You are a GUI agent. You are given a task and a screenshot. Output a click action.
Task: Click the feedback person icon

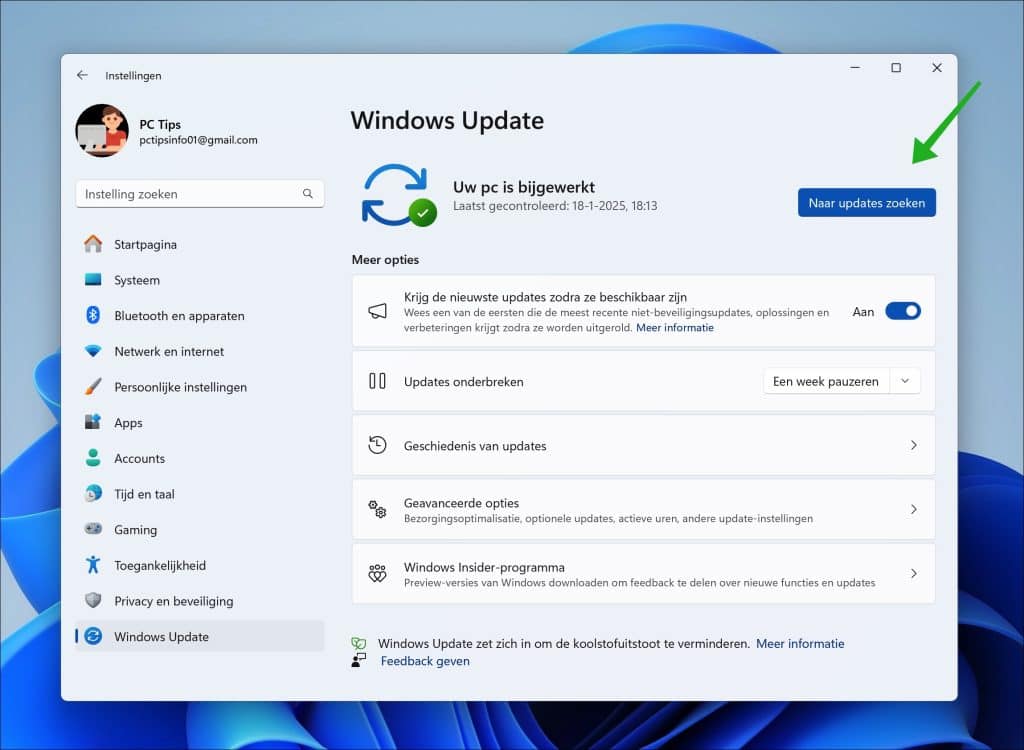(359, 660)
